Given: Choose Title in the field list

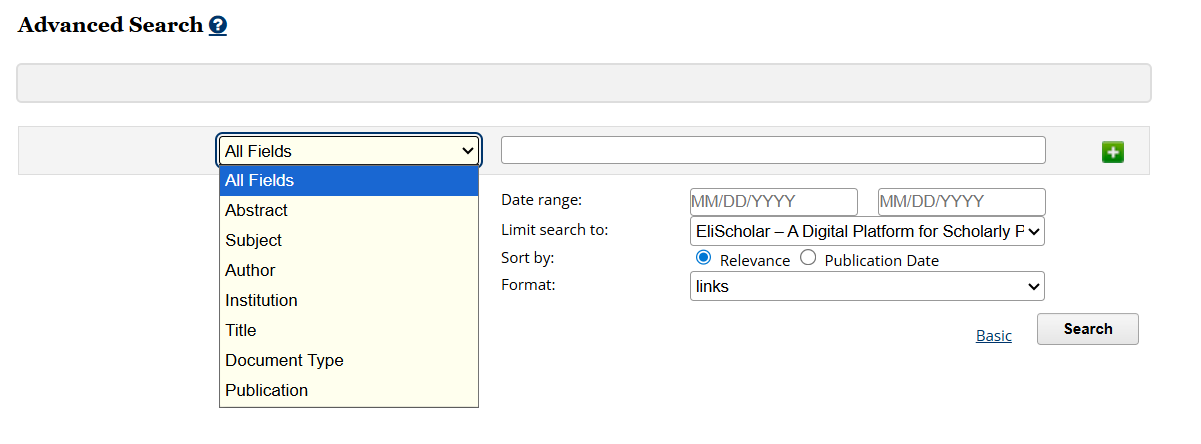Looking at the screenshot, I should (x=348, y=331).
